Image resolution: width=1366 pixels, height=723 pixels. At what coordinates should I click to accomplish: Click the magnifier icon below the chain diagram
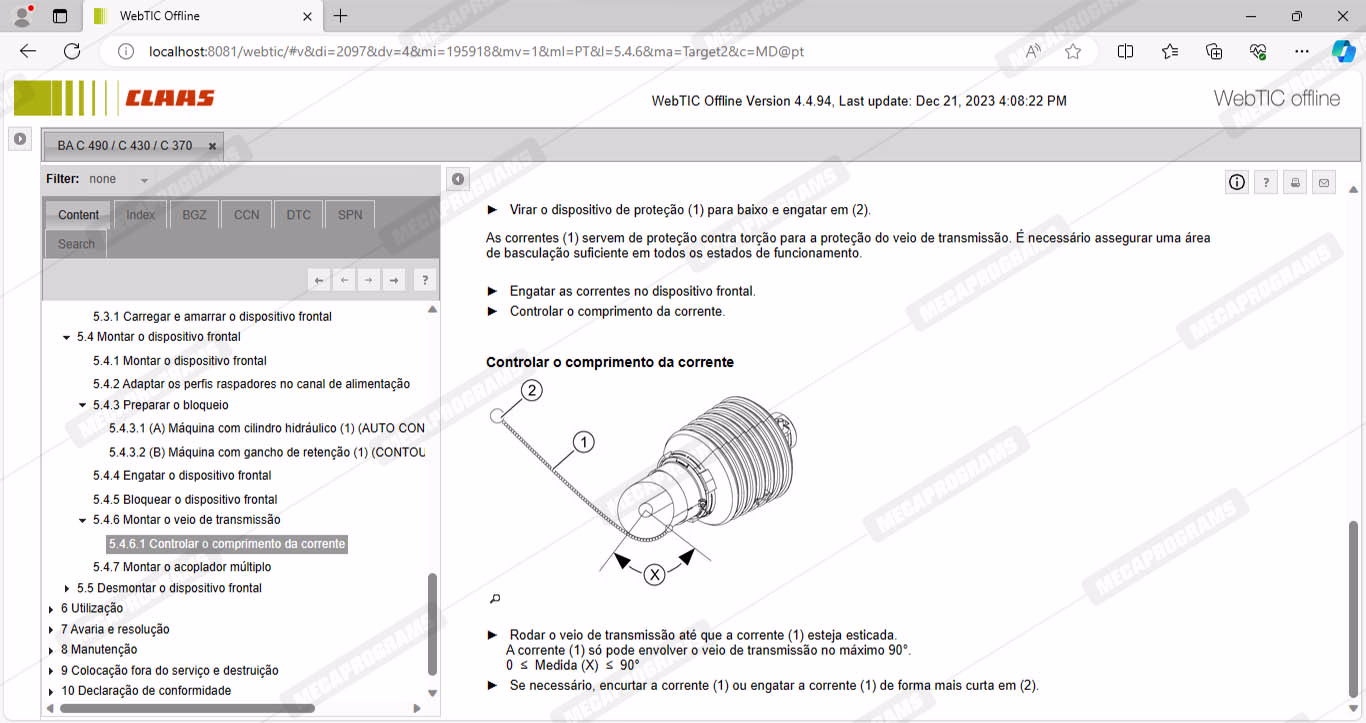click(x=494, y=599)
